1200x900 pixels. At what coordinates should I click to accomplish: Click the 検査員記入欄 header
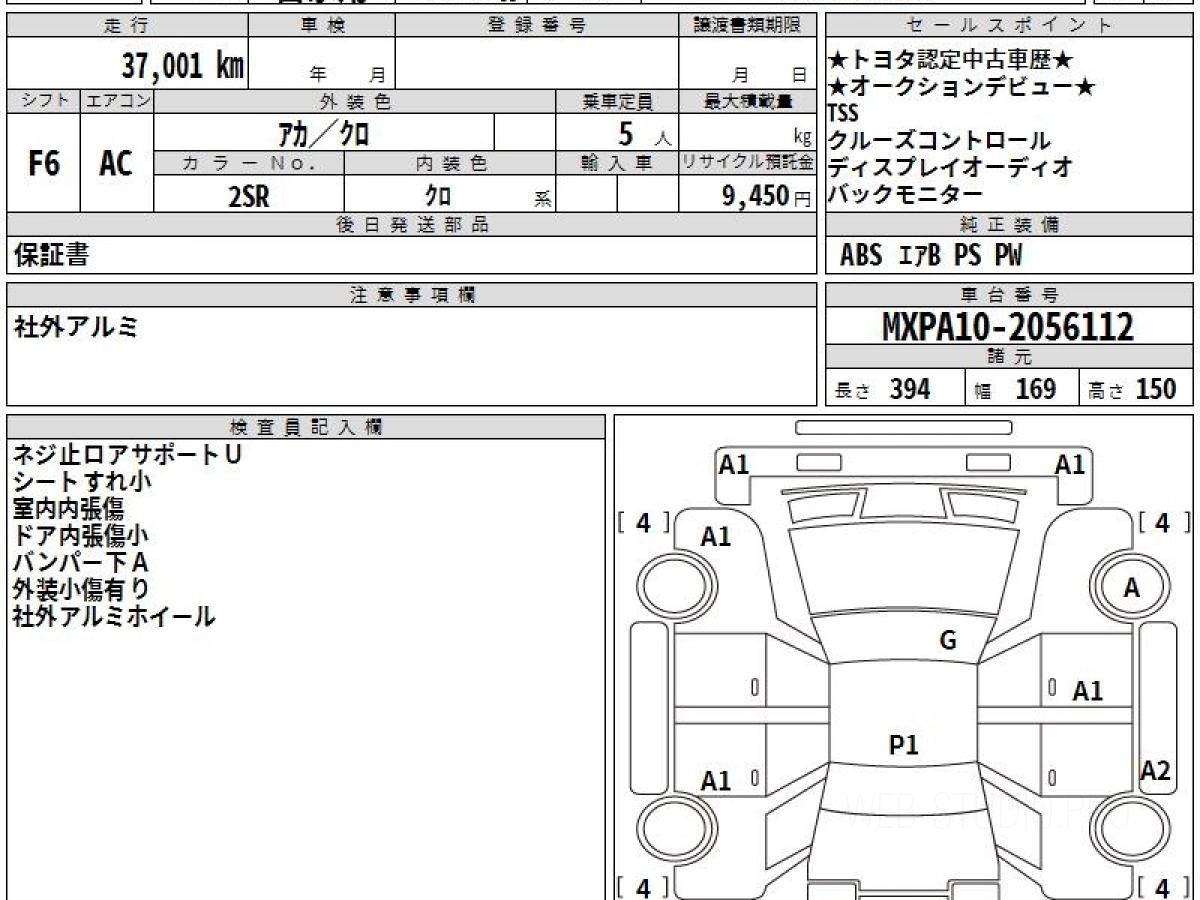[x=306, y=427]
